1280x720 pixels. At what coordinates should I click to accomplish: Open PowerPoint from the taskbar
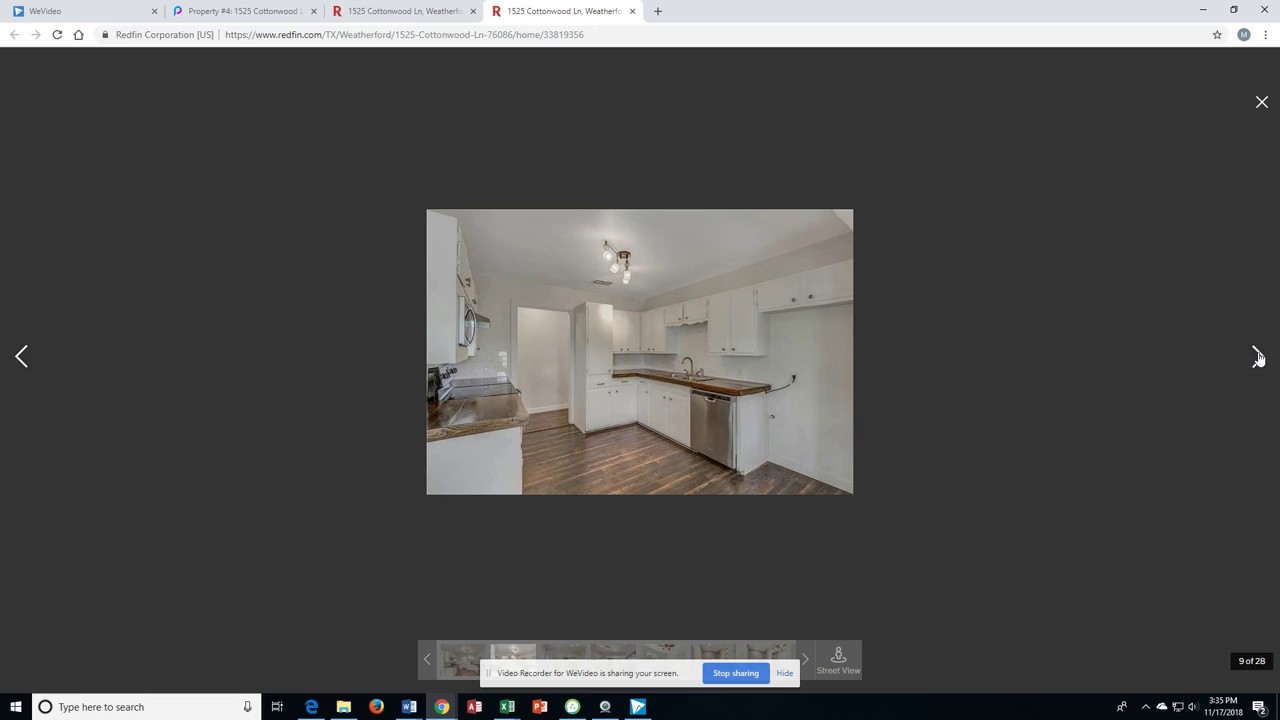tap(539, 707)
